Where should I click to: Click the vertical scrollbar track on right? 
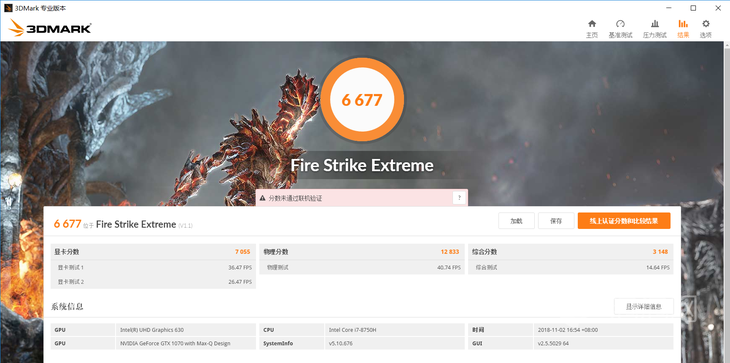[x=726, y=205]
